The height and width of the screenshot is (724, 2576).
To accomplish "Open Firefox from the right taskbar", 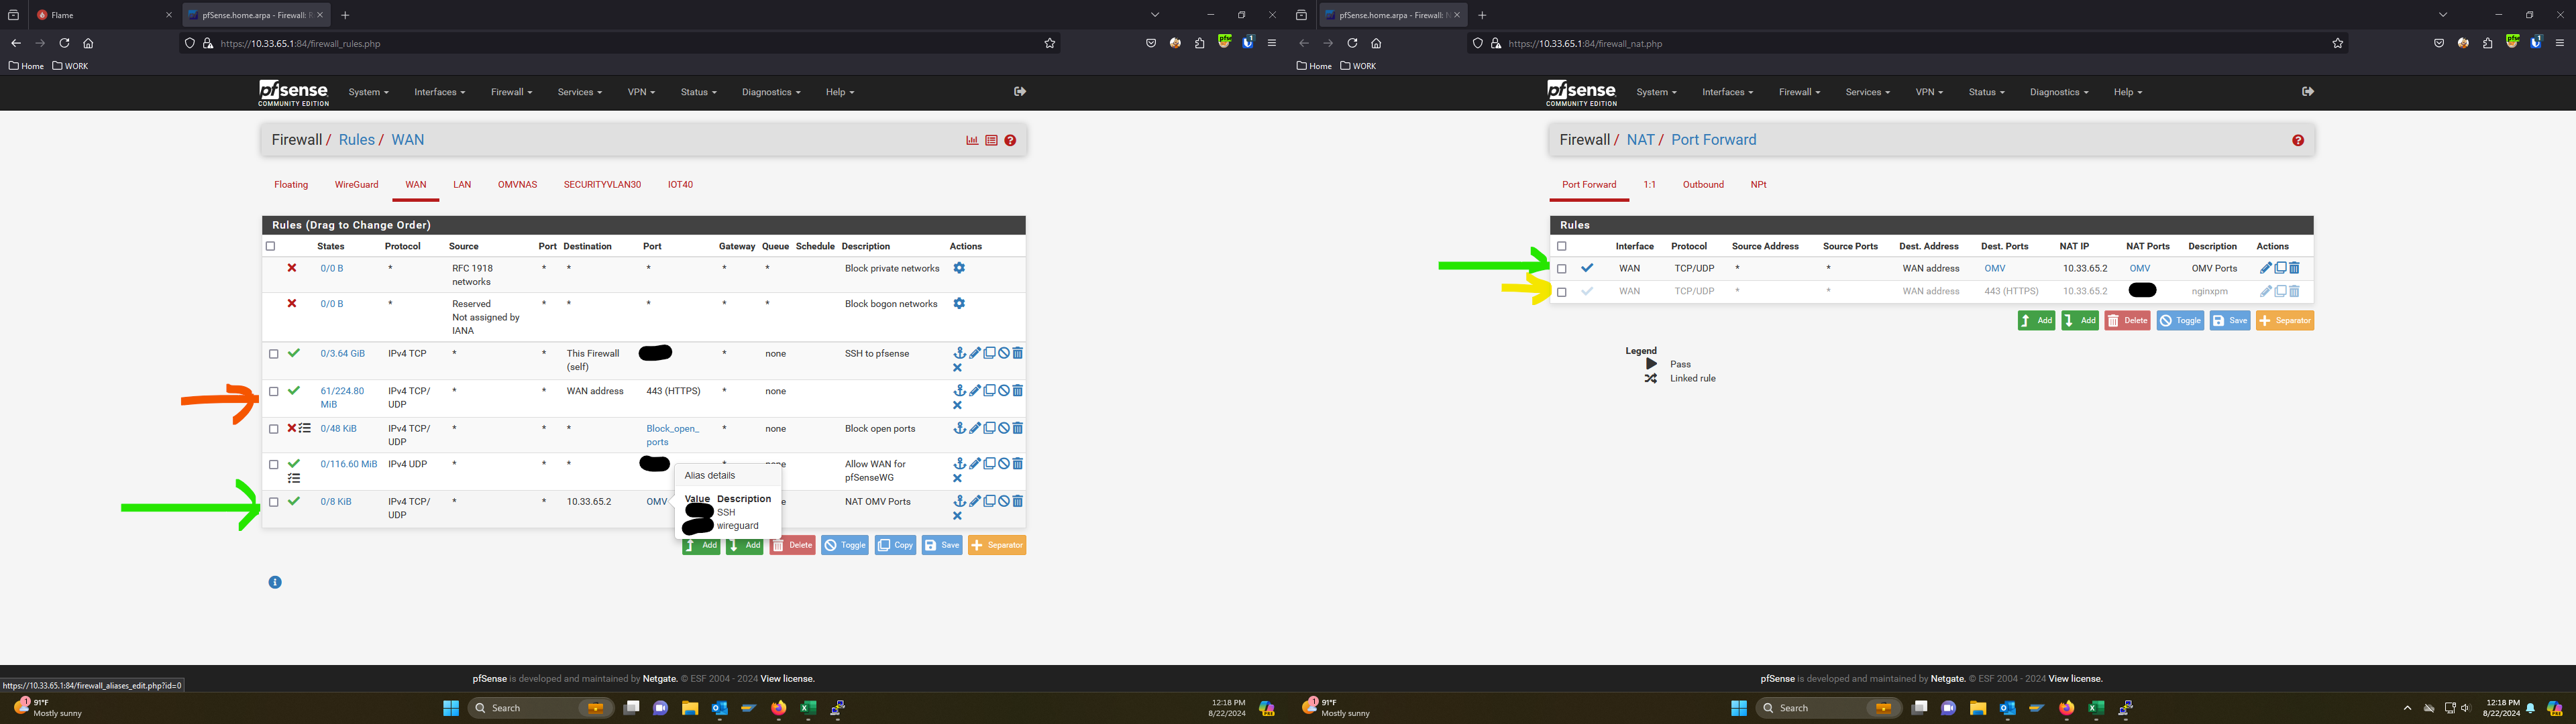I will (2066, 708).
